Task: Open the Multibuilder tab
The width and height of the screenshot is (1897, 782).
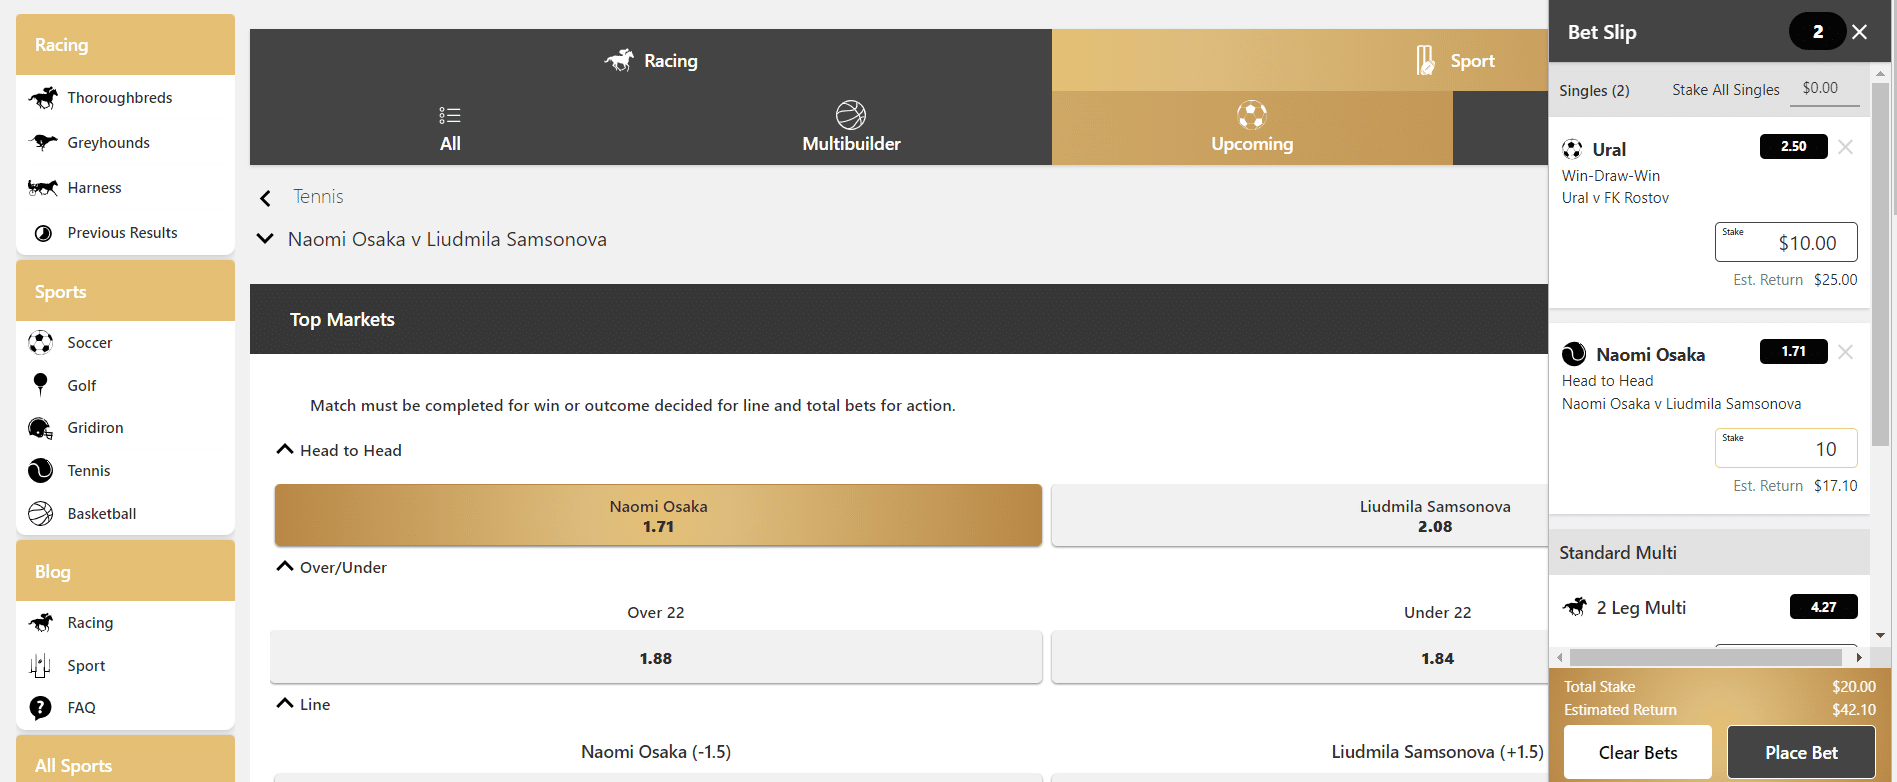Action: pos(851,128)
